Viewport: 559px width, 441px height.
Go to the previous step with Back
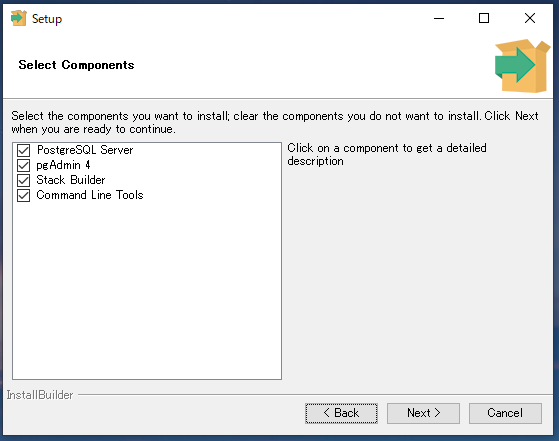341,413
